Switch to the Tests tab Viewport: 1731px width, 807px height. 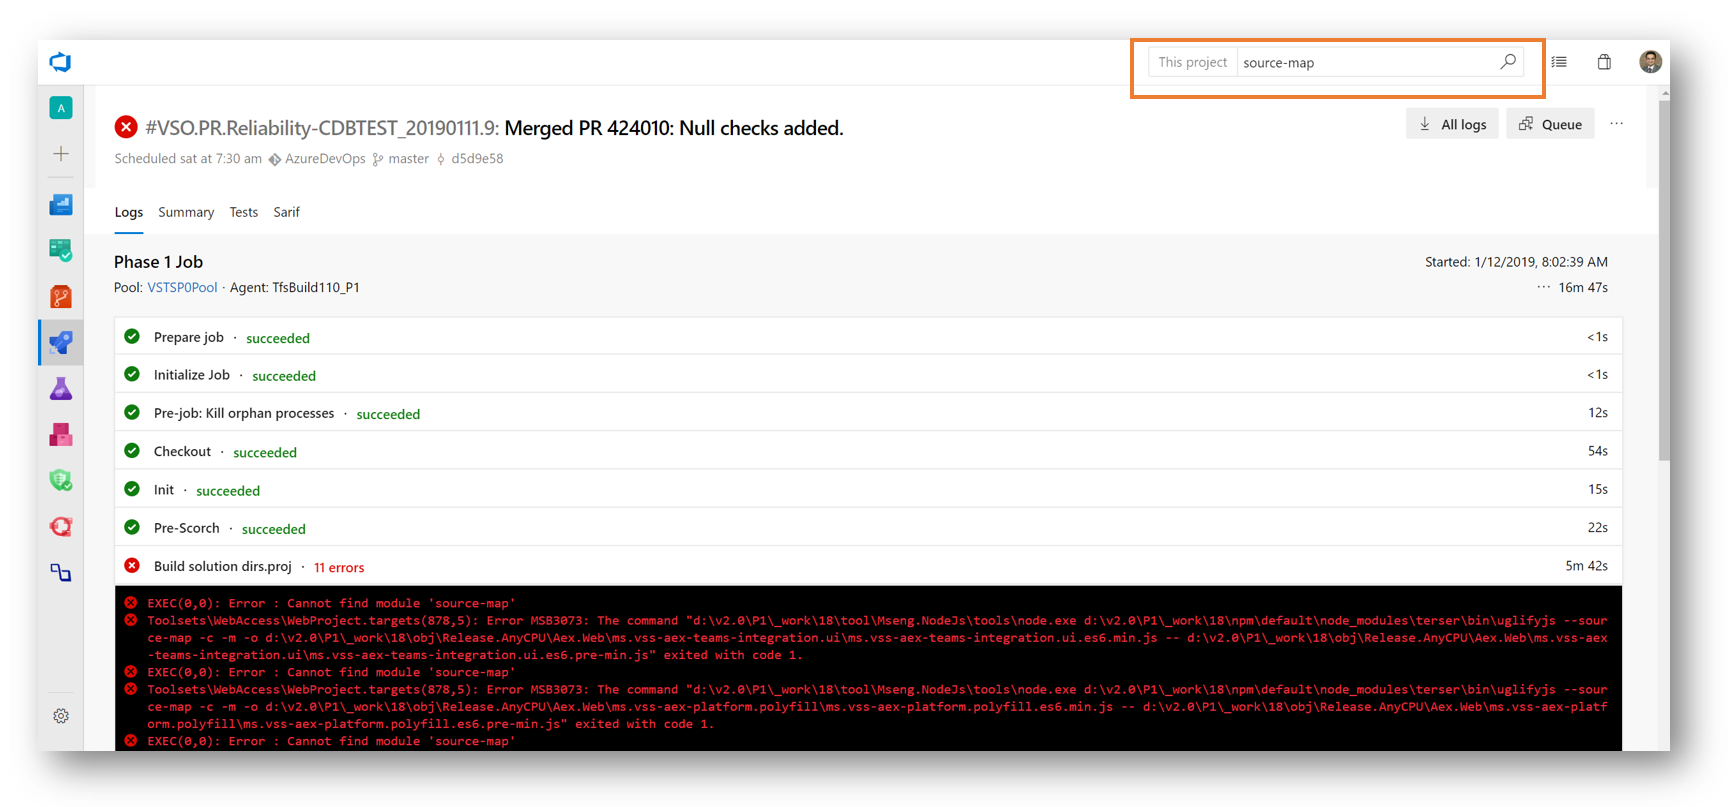pyautogui.click(x=243, y=212)
